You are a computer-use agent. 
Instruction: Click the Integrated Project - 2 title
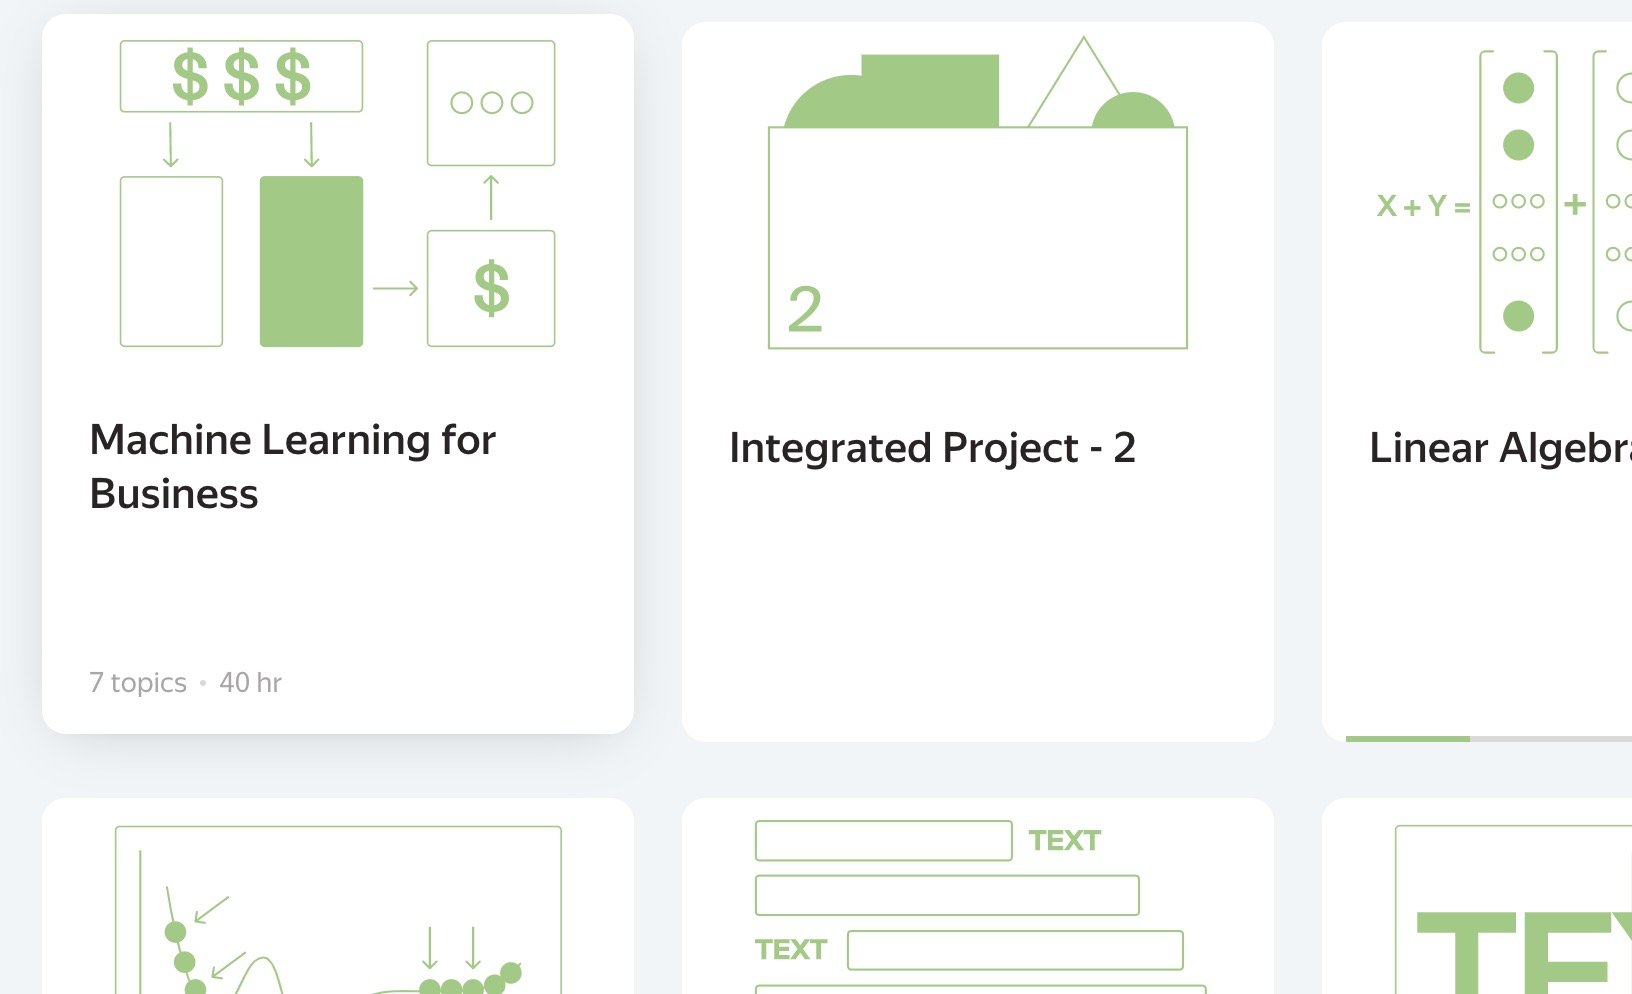click(x=932, y=448)
